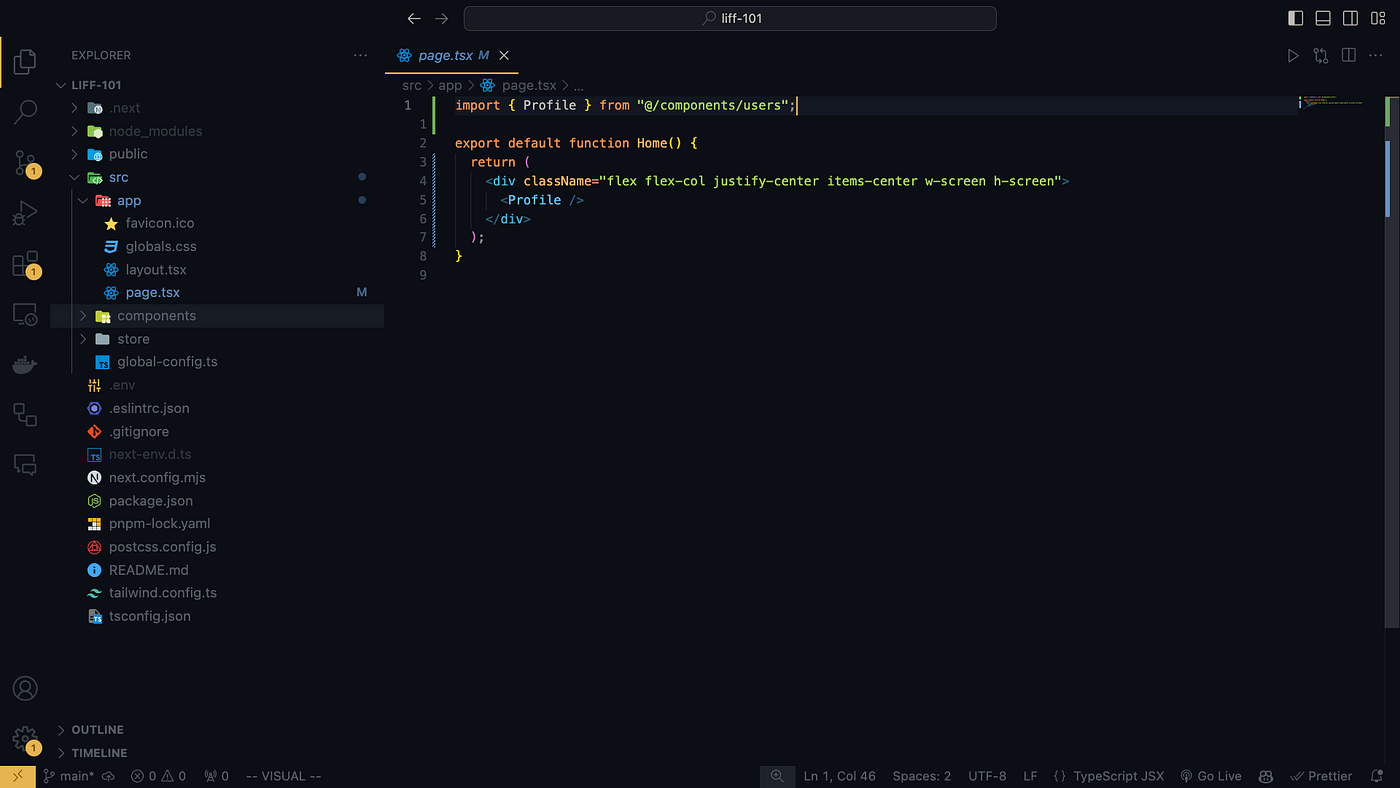Open the Docker view
Image resolution: width=1400 pixels, height=788 pixels.
point(25,365)
